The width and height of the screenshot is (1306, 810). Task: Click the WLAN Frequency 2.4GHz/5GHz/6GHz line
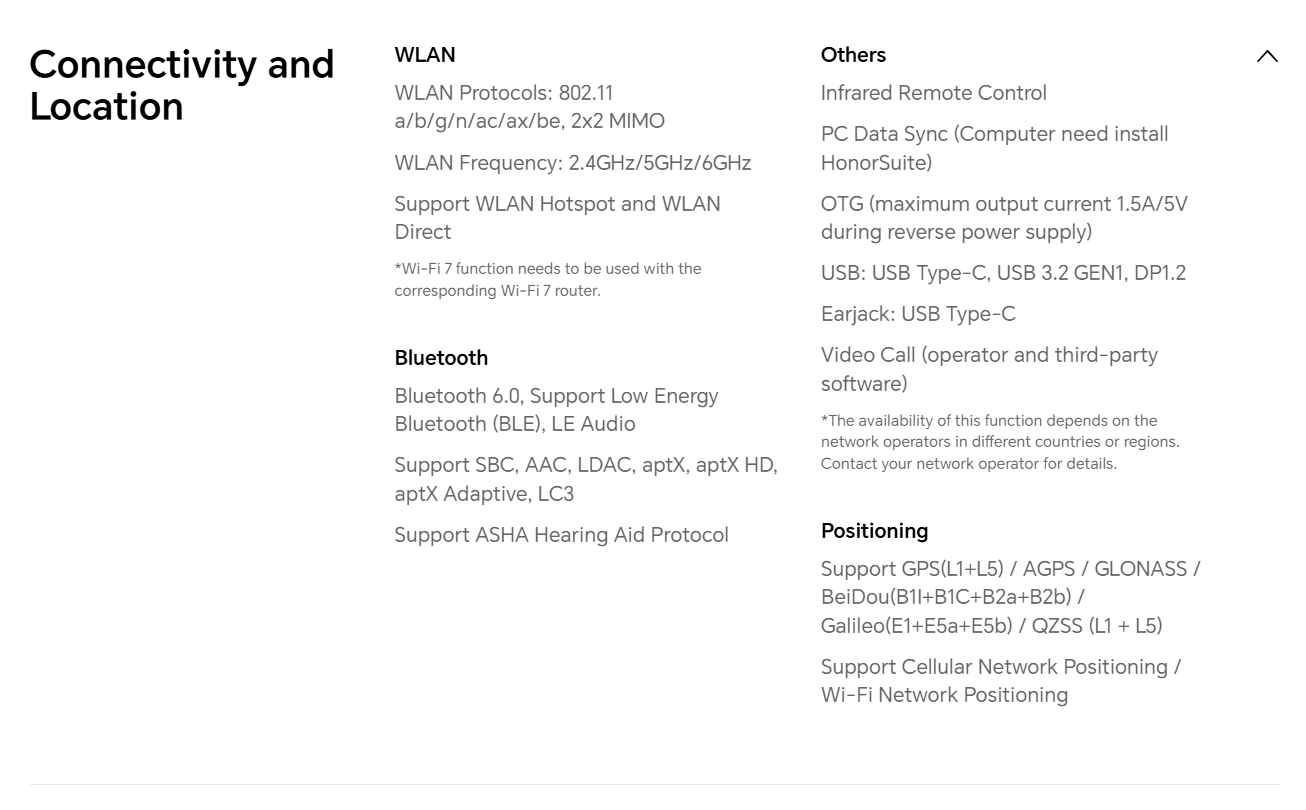572,163
